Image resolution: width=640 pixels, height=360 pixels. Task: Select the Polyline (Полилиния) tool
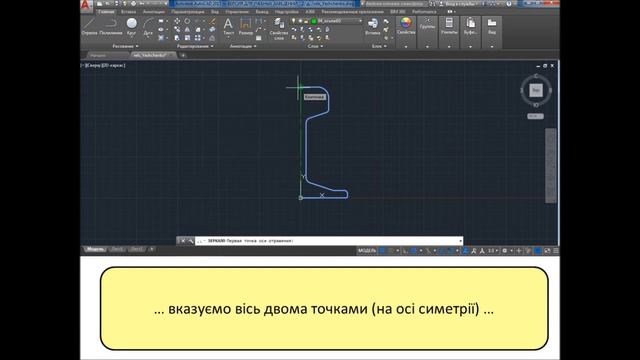pyautogui.click(x=111, y=27)
